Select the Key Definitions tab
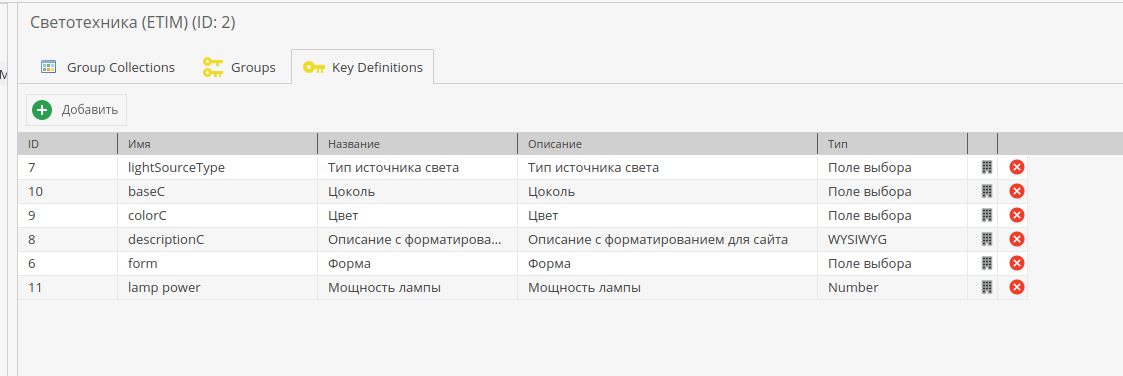This screenshot has height=376, width=1123. 362,67
